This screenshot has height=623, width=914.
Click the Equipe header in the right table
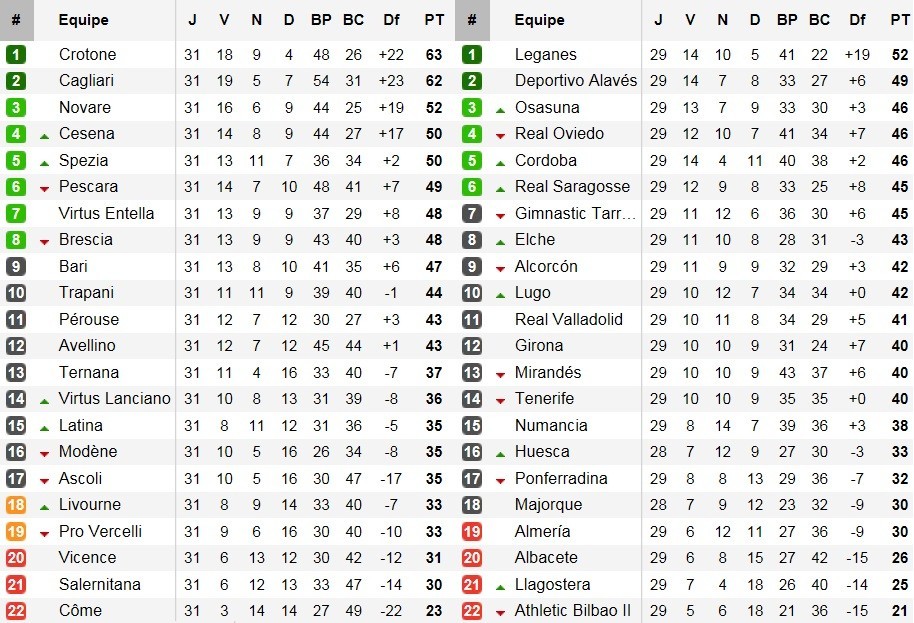click(539, 20)
